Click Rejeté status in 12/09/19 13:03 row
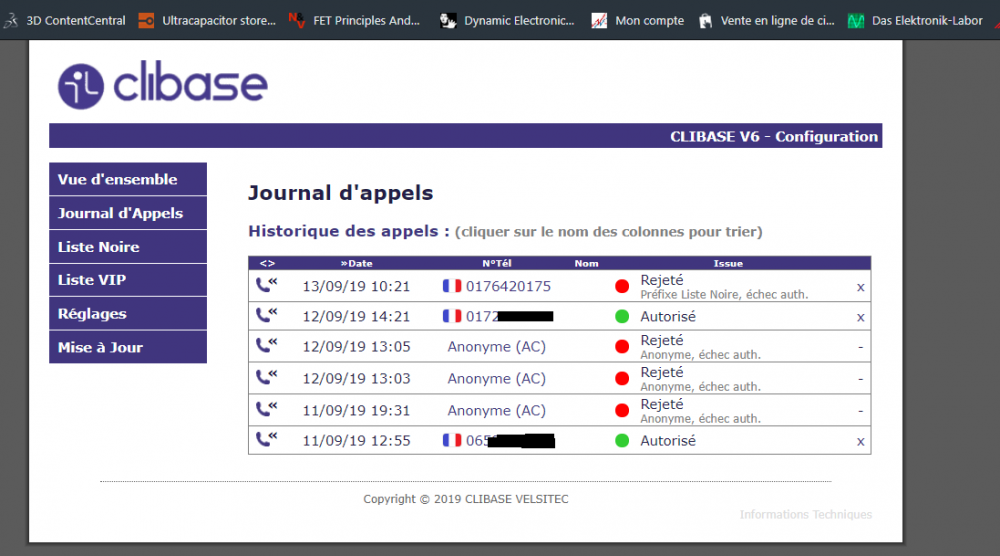Screen dimensions: 1000x556 tap(662, 372)
